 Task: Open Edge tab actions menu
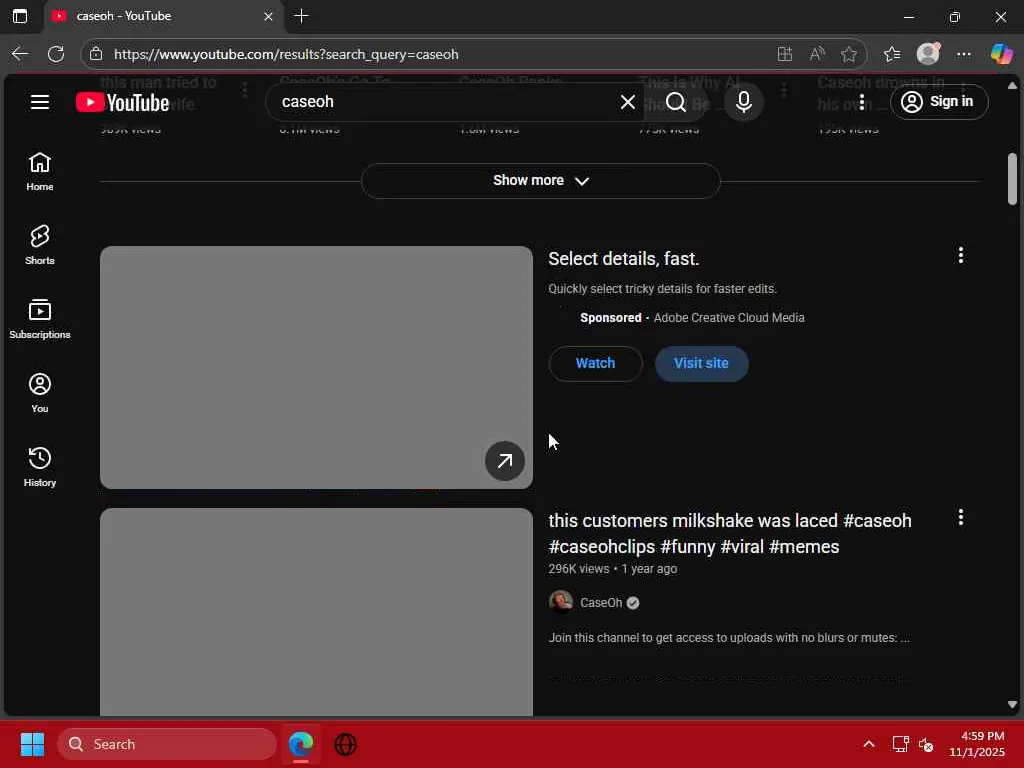[20, 16]
